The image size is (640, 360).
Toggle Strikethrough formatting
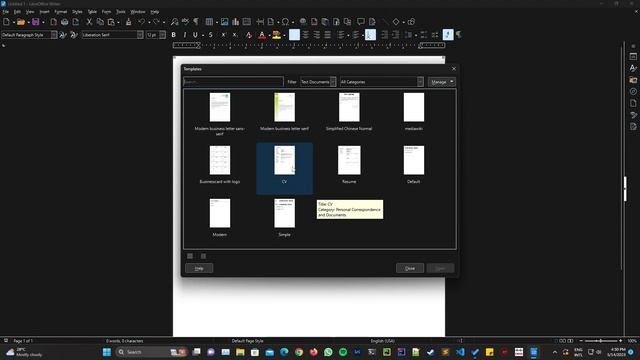pos(211,35)
